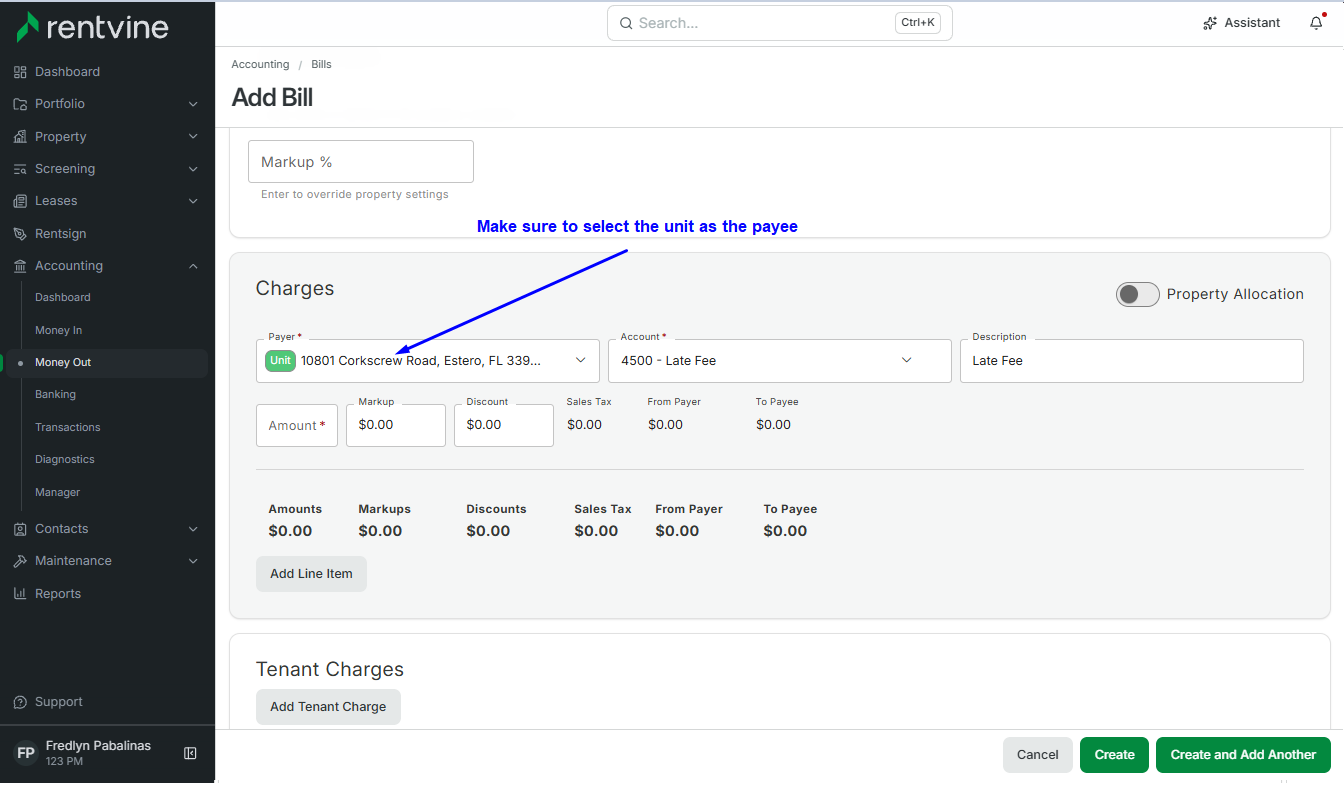The height and width of the screenshot is (786, 1344).
Task: Click the green Unit badge in Payer
Action: (280, 361)
